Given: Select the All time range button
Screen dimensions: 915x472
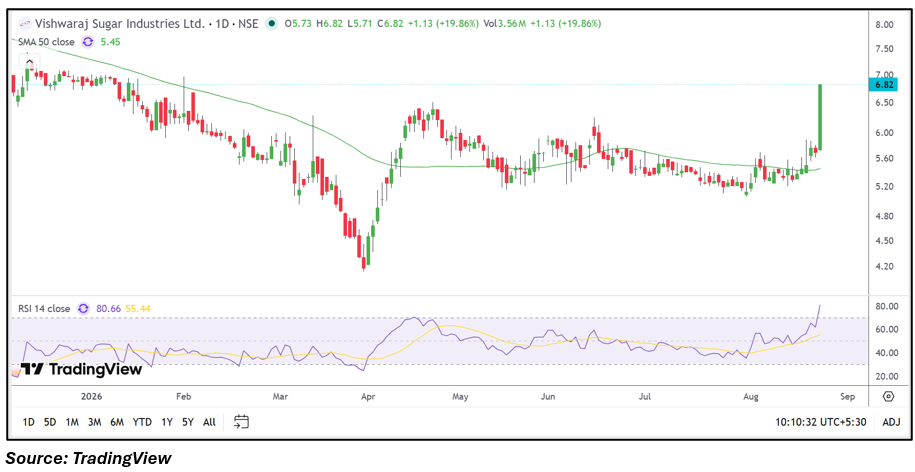Looking at the screenshot, I should 209,422.
